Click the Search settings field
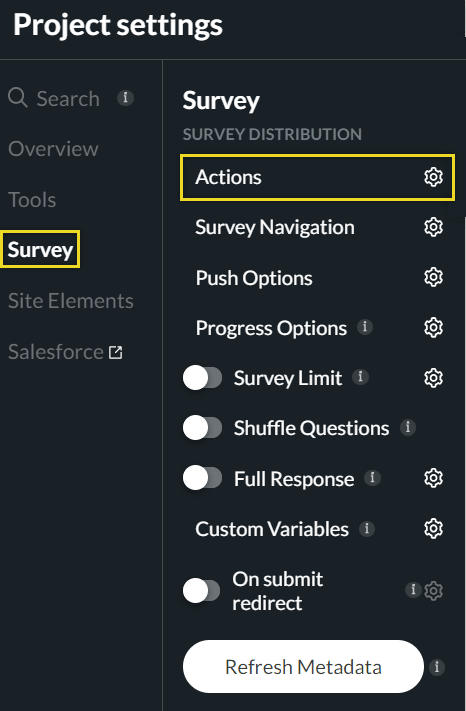466x711 pixels. pyautogui.click(x=54, y=98)
